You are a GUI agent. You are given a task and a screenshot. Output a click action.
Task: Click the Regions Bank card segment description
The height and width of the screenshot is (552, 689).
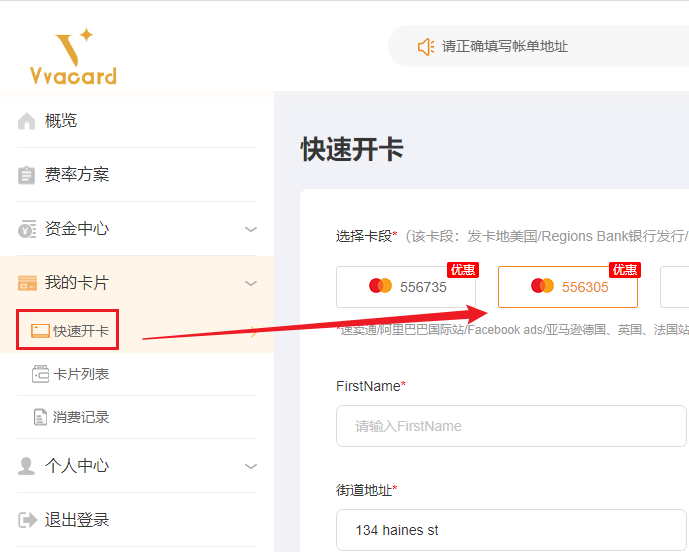[x=546, y=236]
